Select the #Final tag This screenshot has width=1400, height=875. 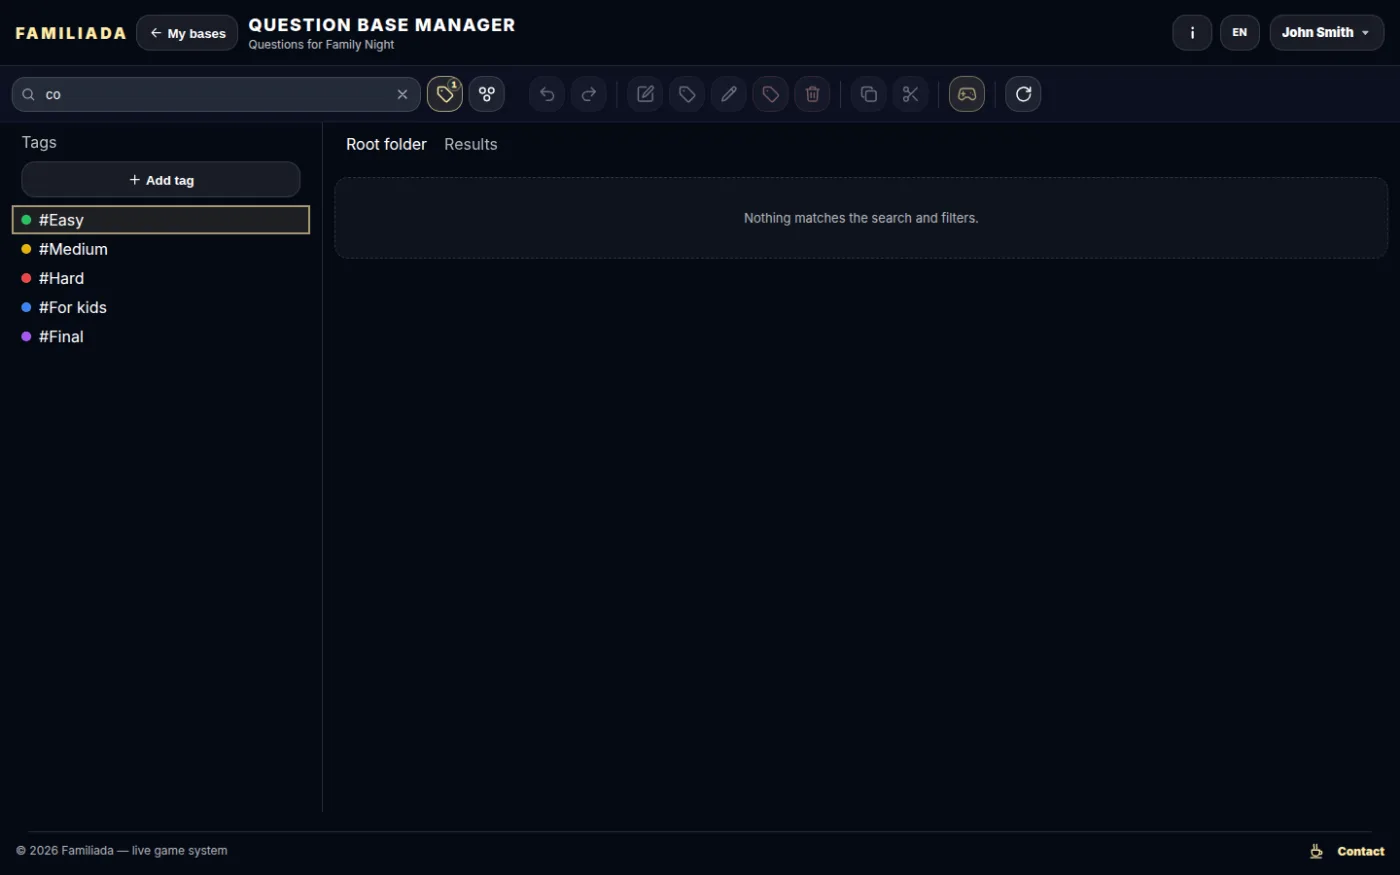(161, 336)
